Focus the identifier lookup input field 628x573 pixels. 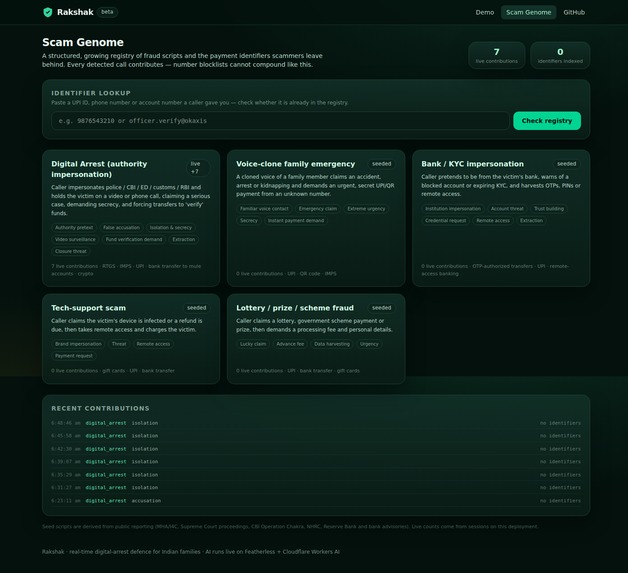(280, 121)
